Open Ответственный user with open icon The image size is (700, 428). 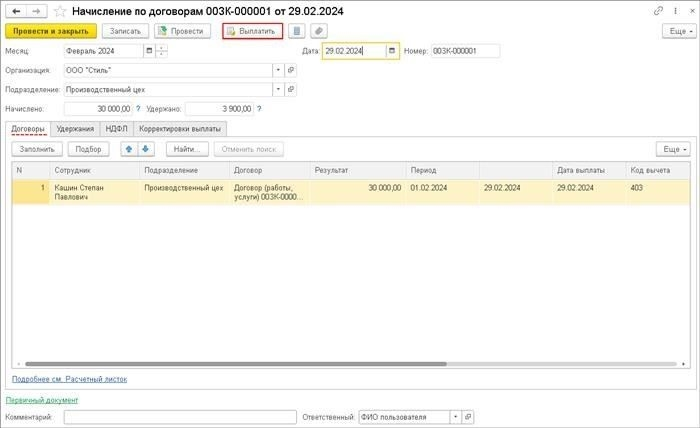tap(467, 417)
